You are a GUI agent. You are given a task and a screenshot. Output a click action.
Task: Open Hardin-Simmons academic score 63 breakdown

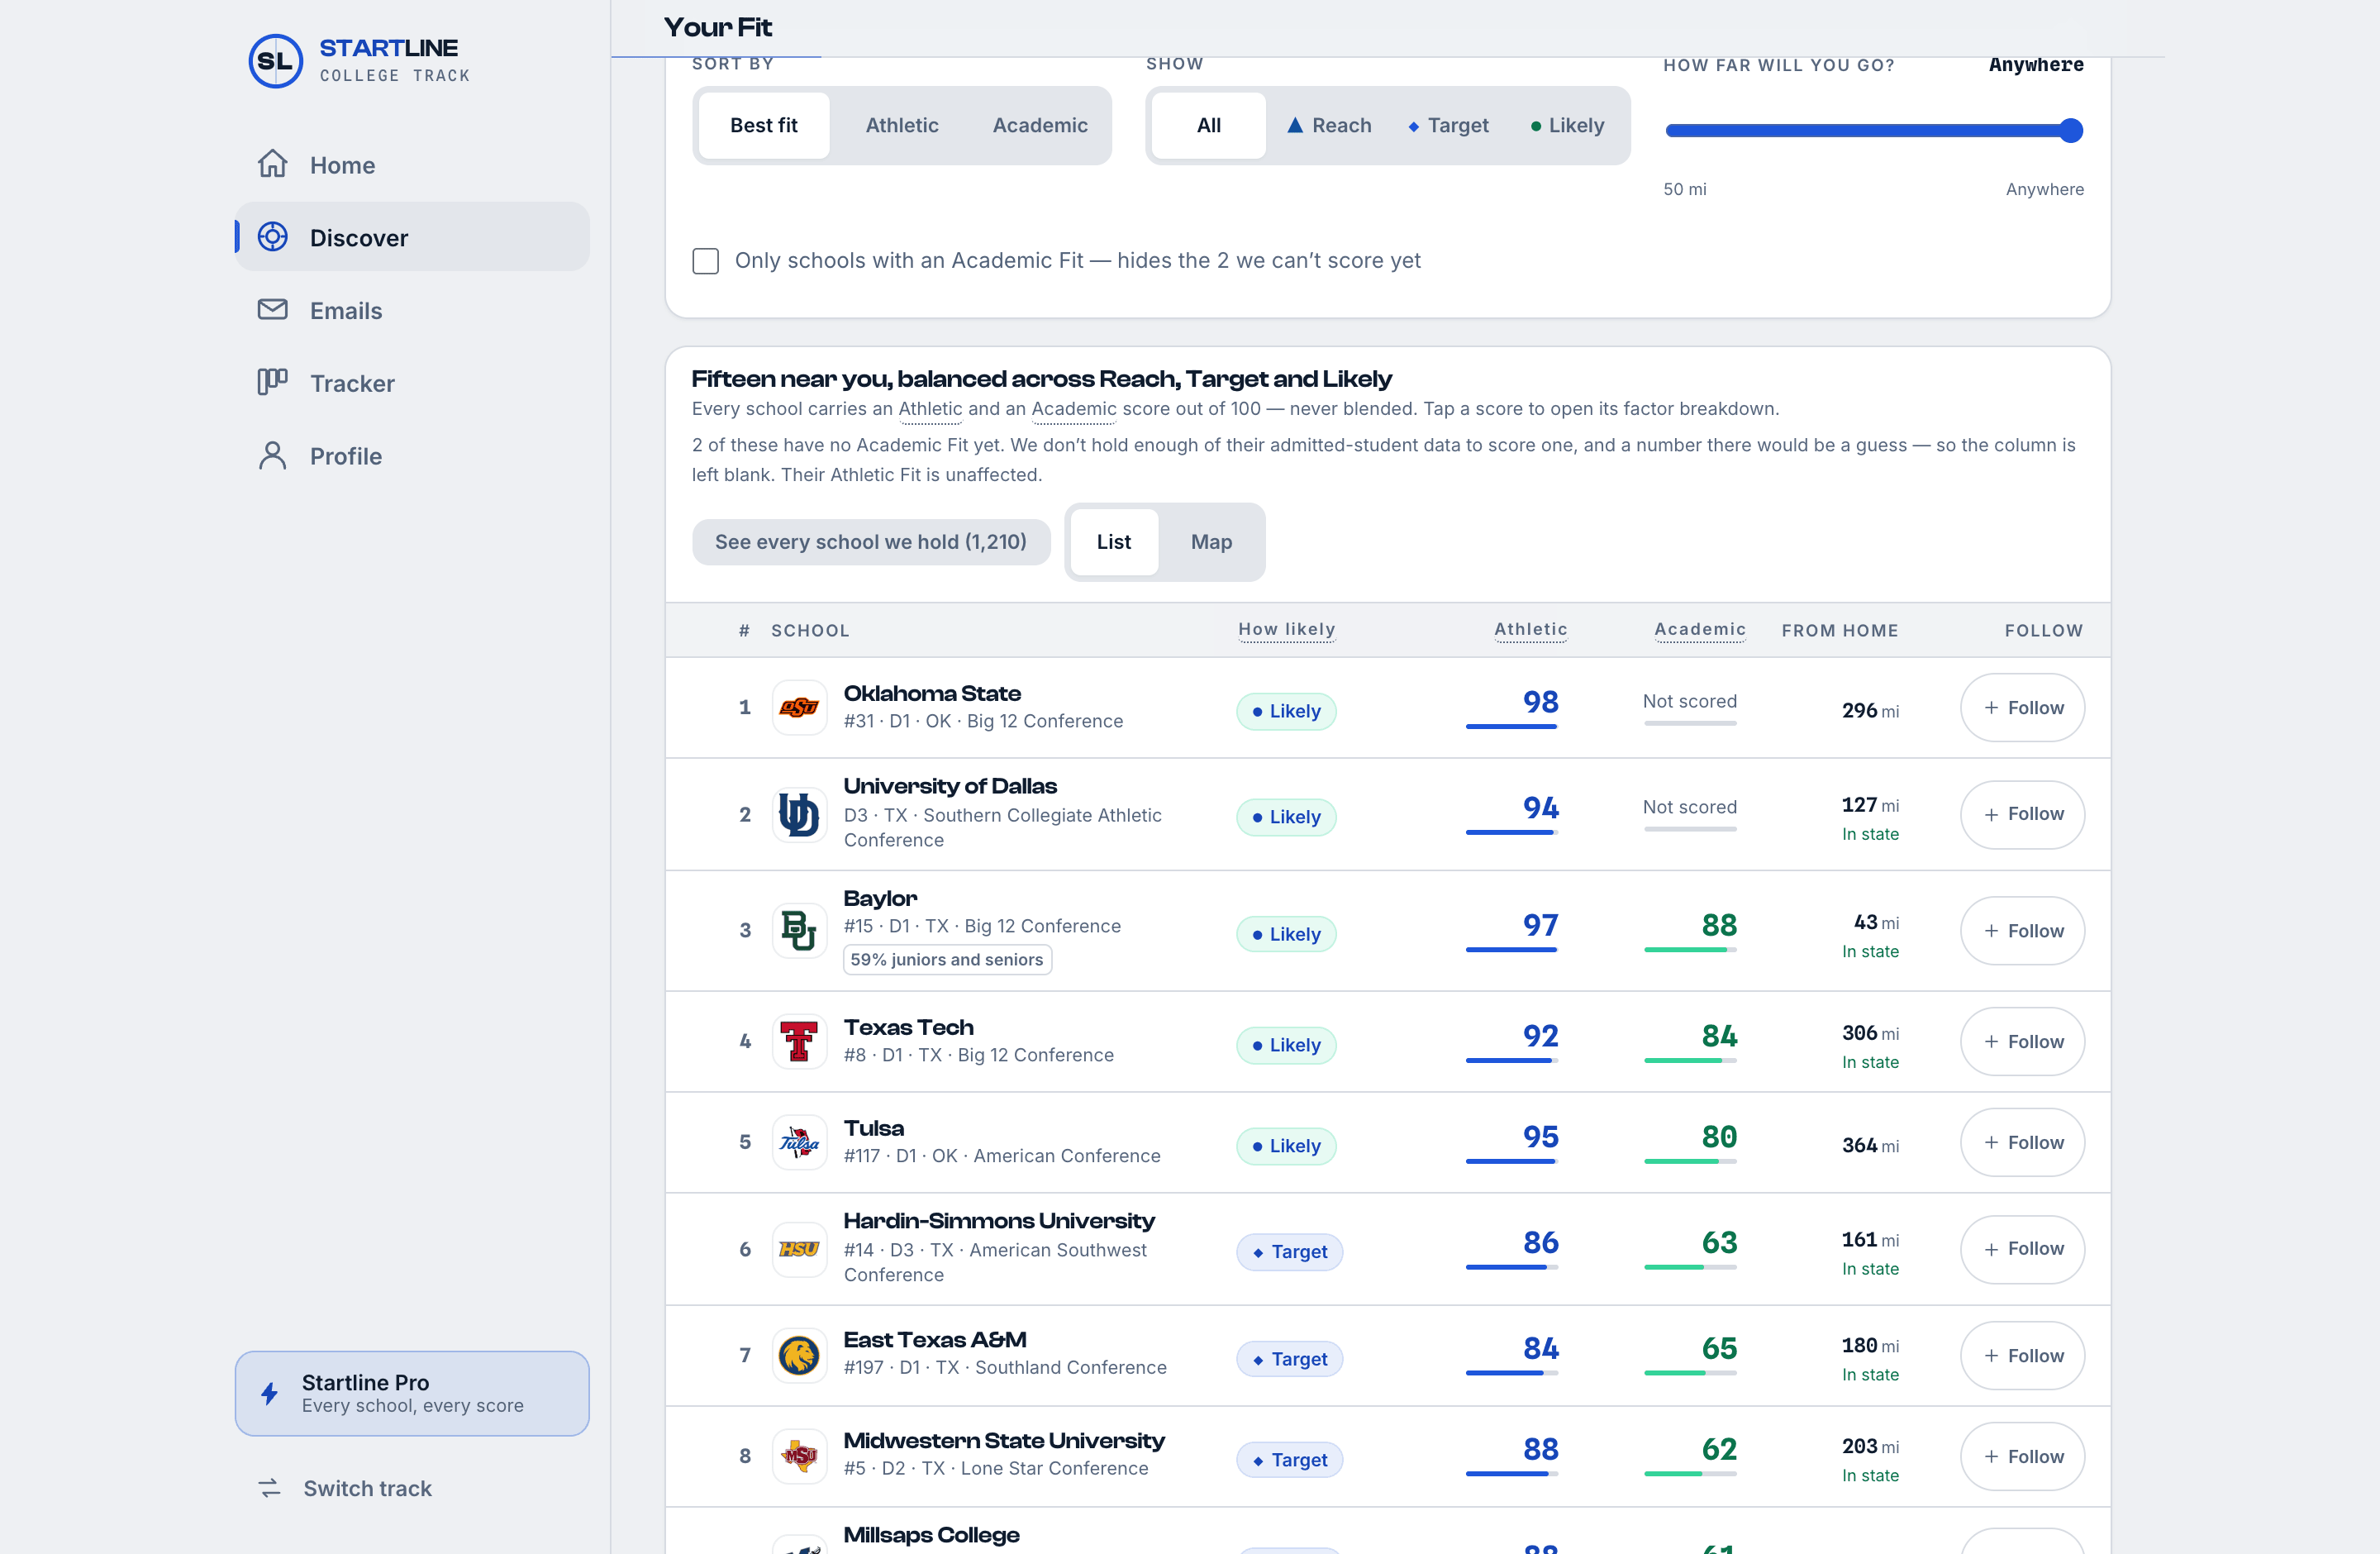1690,1247
